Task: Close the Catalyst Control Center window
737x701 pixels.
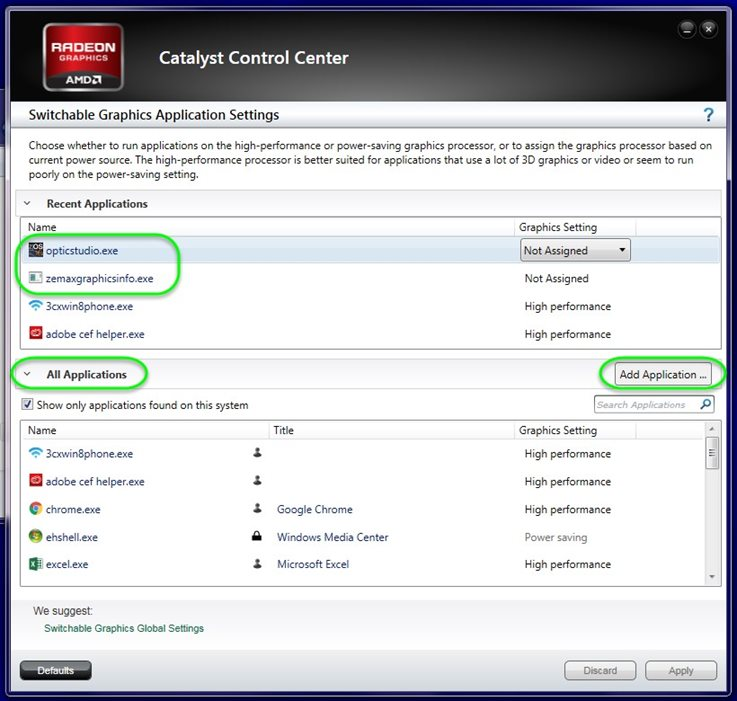Action: 708,30
